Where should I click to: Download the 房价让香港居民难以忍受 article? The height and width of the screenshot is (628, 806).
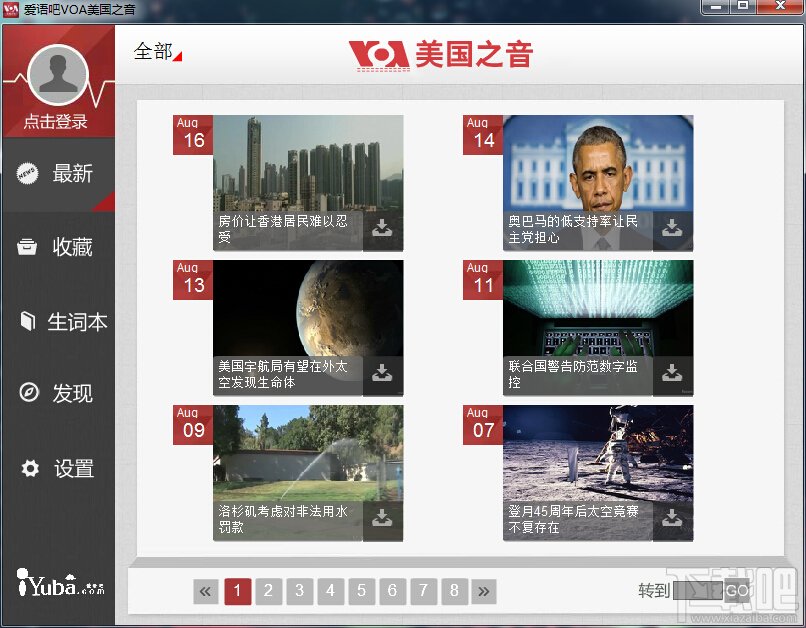pos(382,230)
